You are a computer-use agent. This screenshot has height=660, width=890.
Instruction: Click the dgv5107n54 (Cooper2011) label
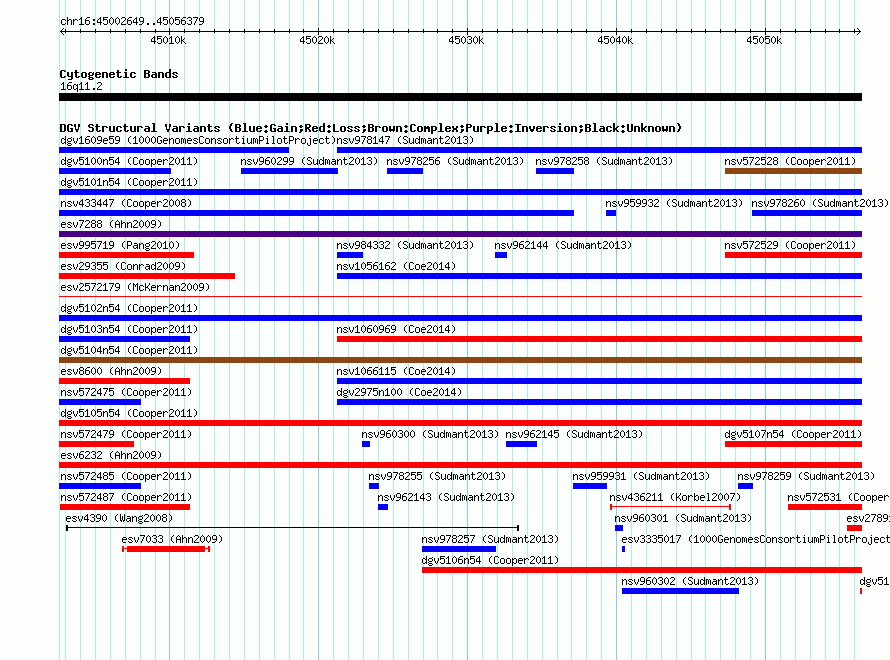pyautogui.click(x=794, y=434)
